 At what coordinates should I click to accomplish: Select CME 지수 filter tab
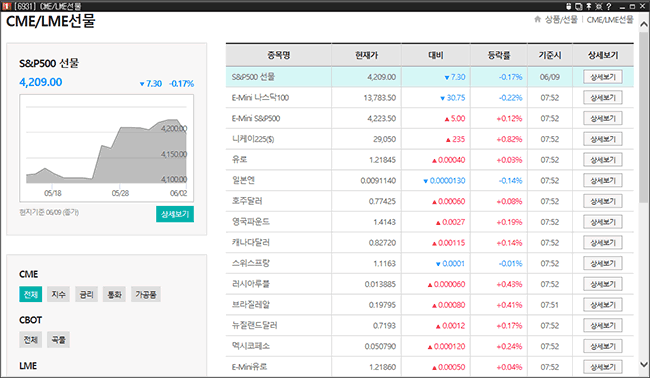point(58,294)
